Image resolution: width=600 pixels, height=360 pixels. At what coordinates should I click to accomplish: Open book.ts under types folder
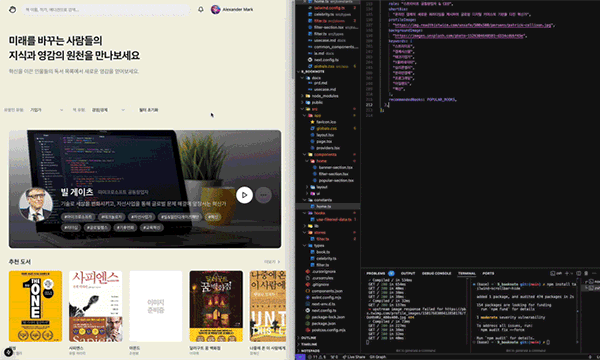(323, 252)
